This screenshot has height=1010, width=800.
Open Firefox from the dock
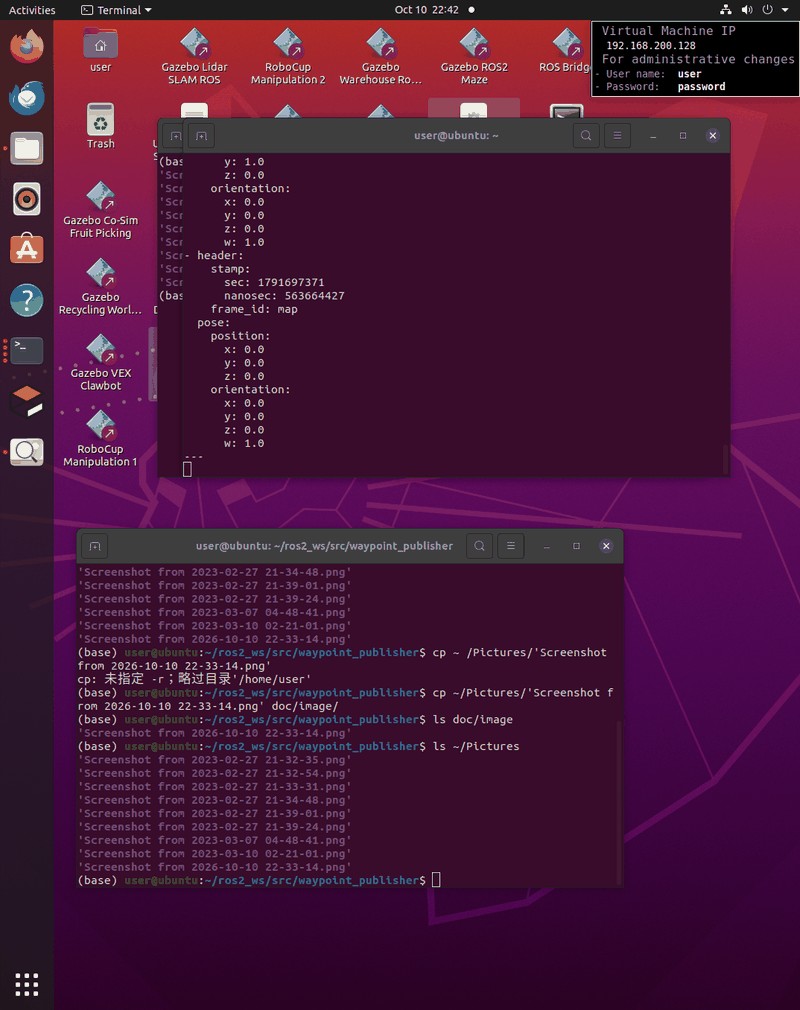click(x=26, y=46)
